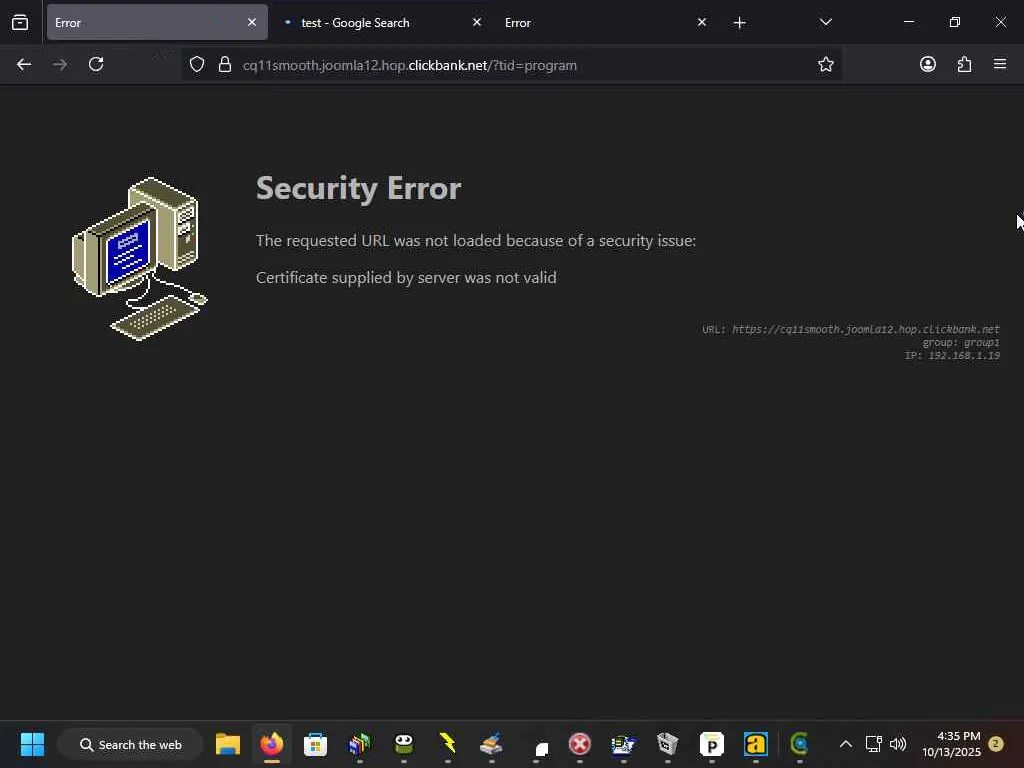This screenshot has height=768, width=1024.
Task: Switch to the last Error tab
Action: point(605,22)
